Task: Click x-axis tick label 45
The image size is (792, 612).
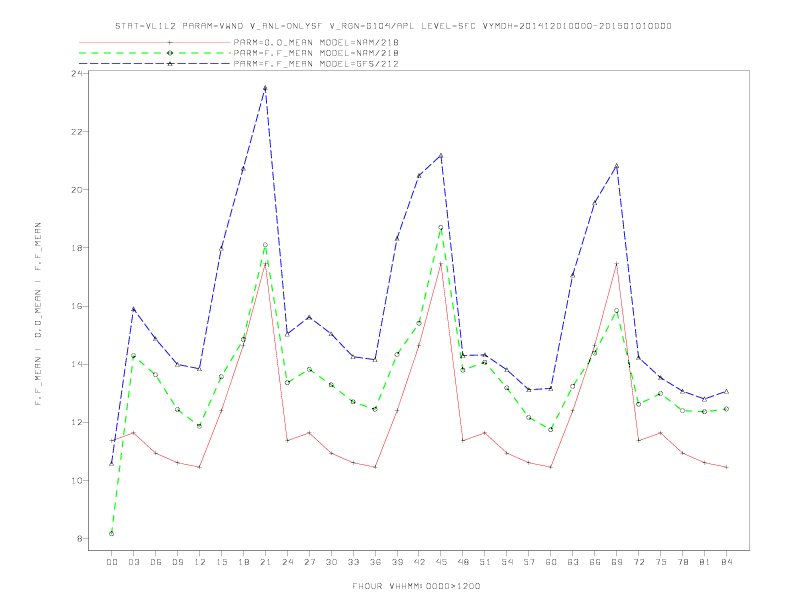Action: 441,562
